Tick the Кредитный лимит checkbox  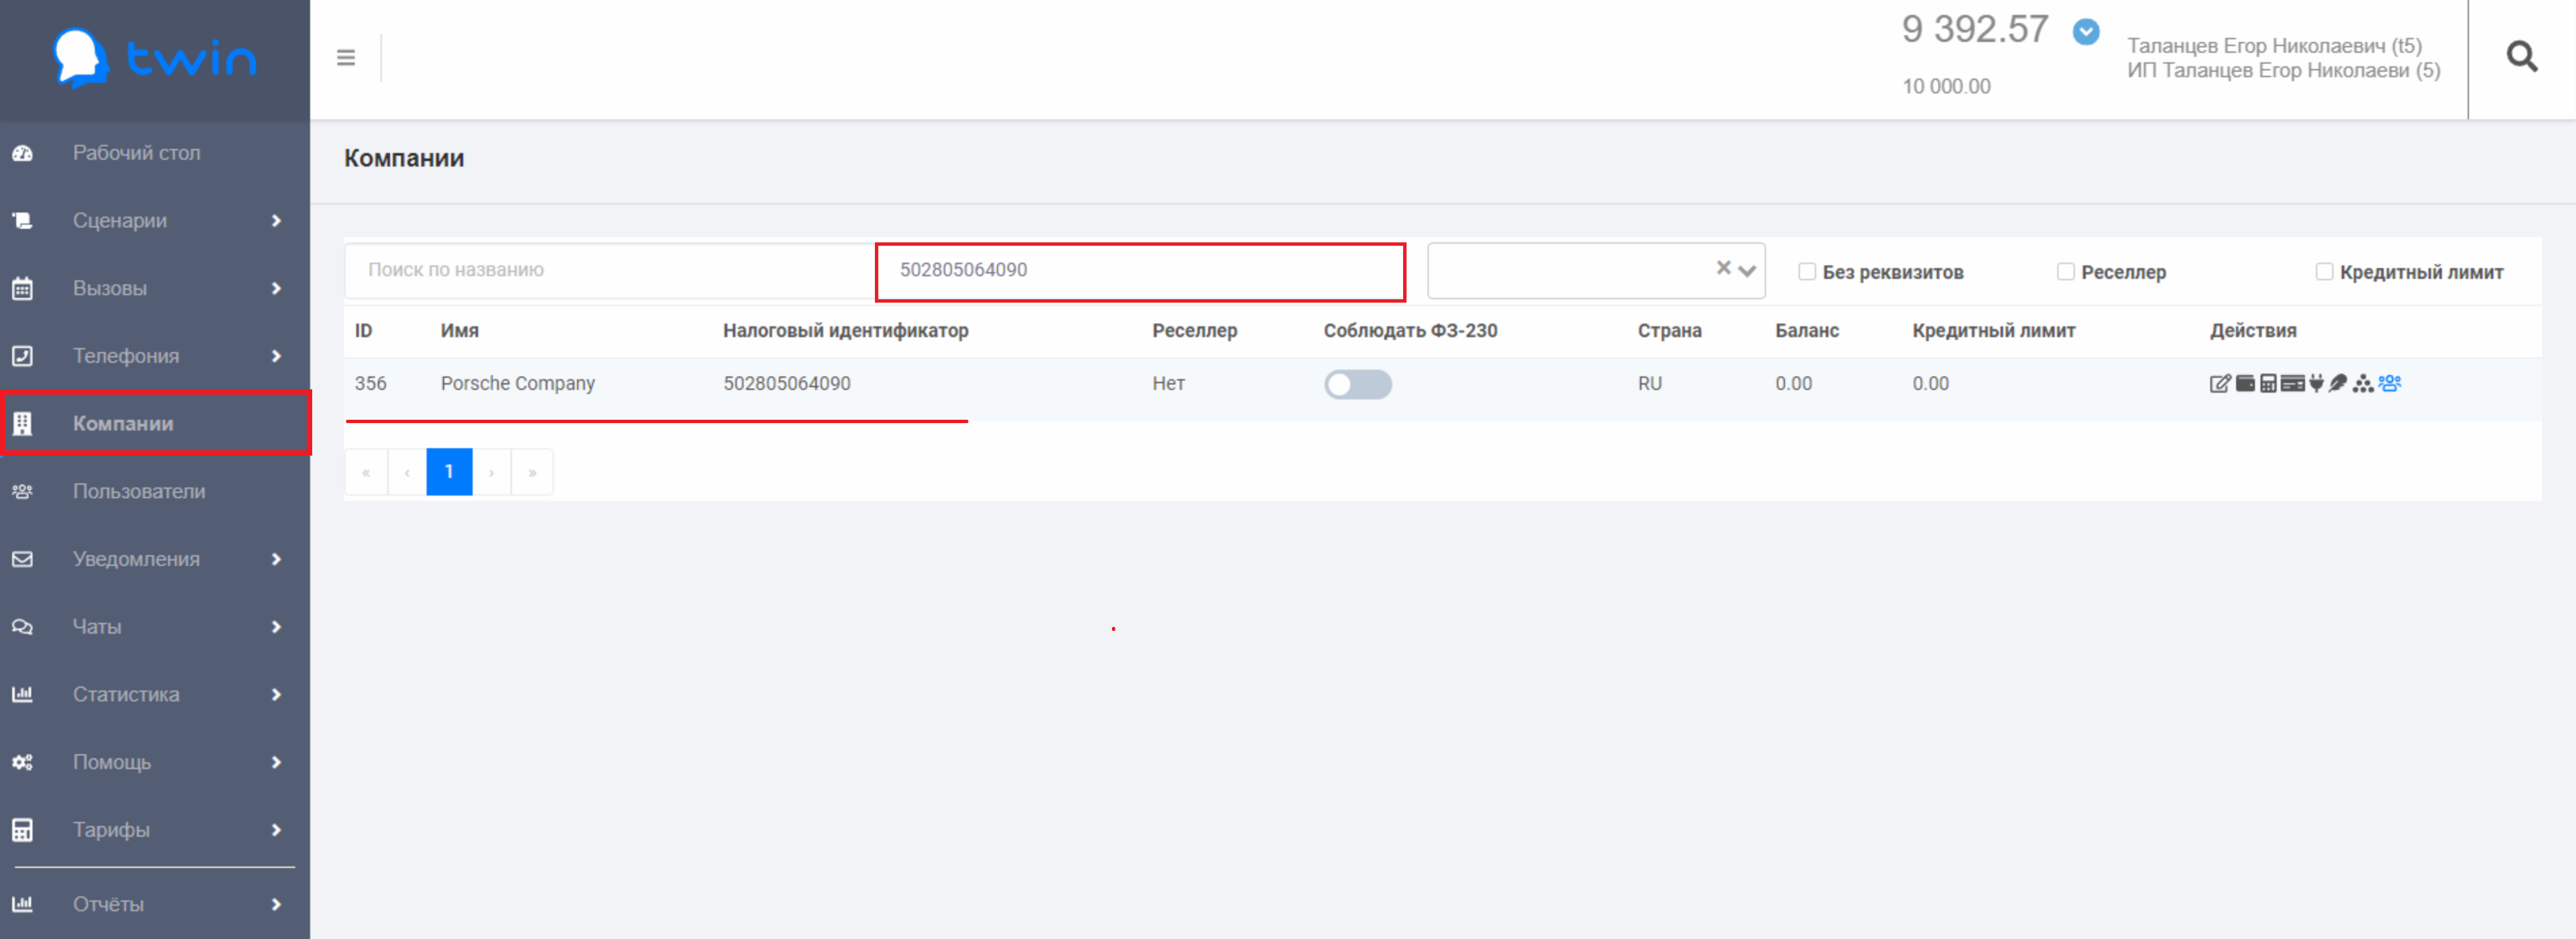[x=2324, y=272]
